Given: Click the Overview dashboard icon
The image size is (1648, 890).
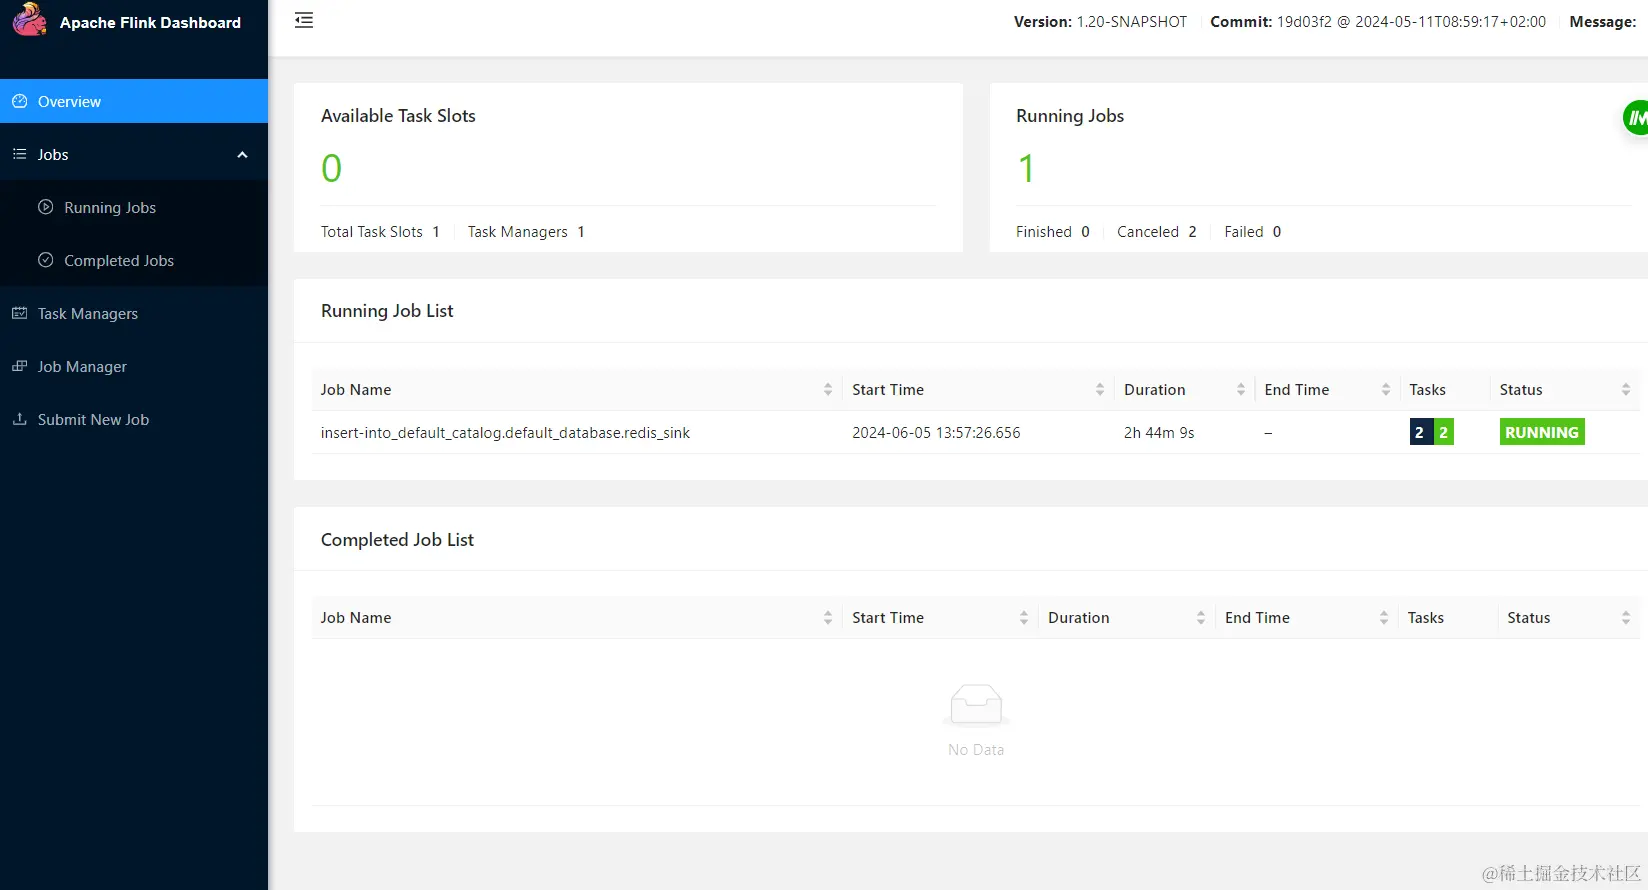Looking at the screenshot, I should click(x=19, y=101).
